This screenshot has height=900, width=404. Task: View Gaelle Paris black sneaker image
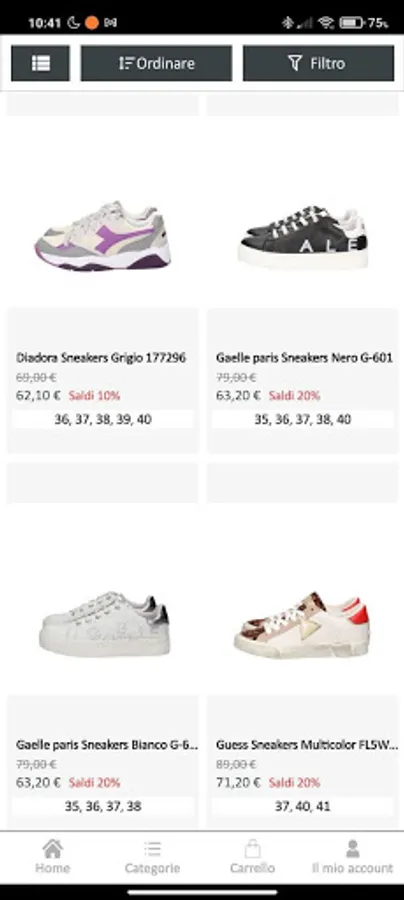(302, 236)
